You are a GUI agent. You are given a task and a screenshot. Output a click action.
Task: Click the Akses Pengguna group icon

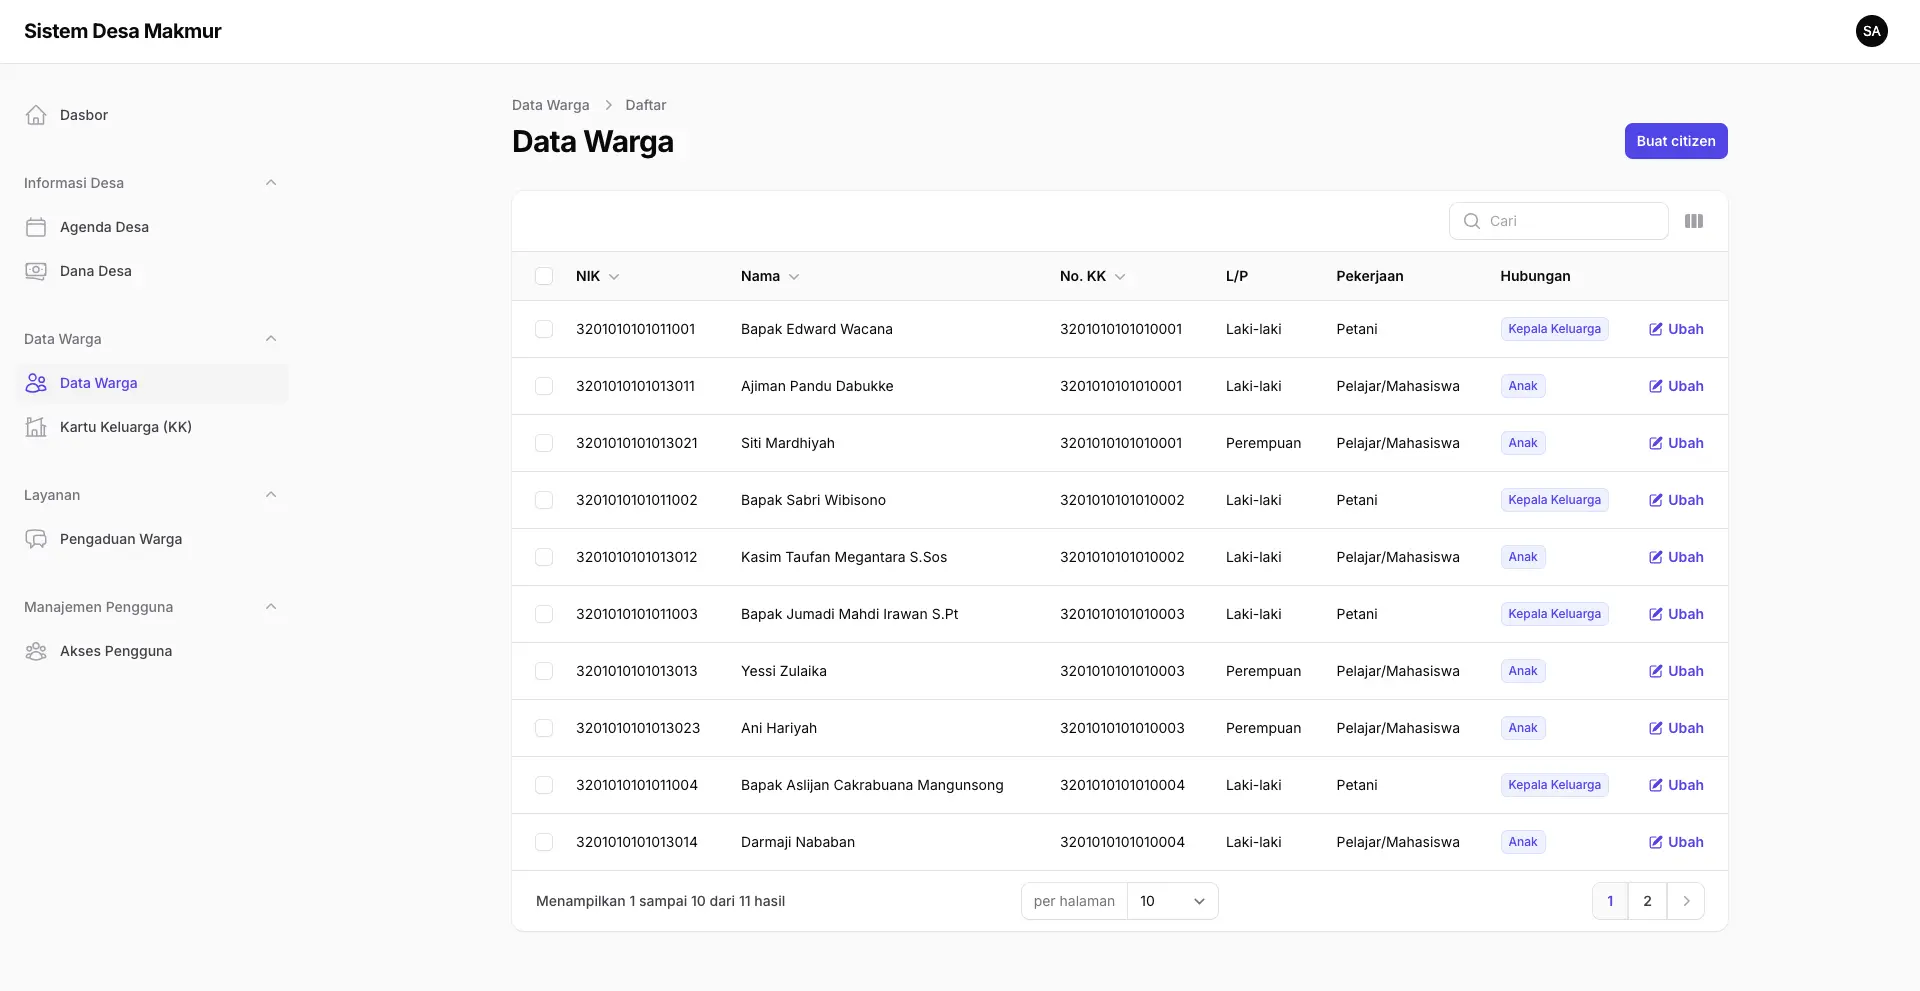(x=36, y=651)
